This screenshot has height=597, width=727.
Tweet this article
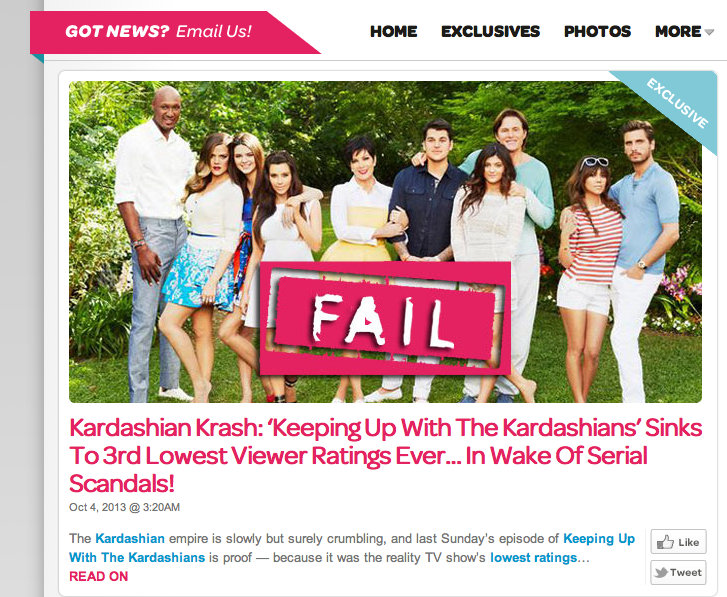point(678,572)
